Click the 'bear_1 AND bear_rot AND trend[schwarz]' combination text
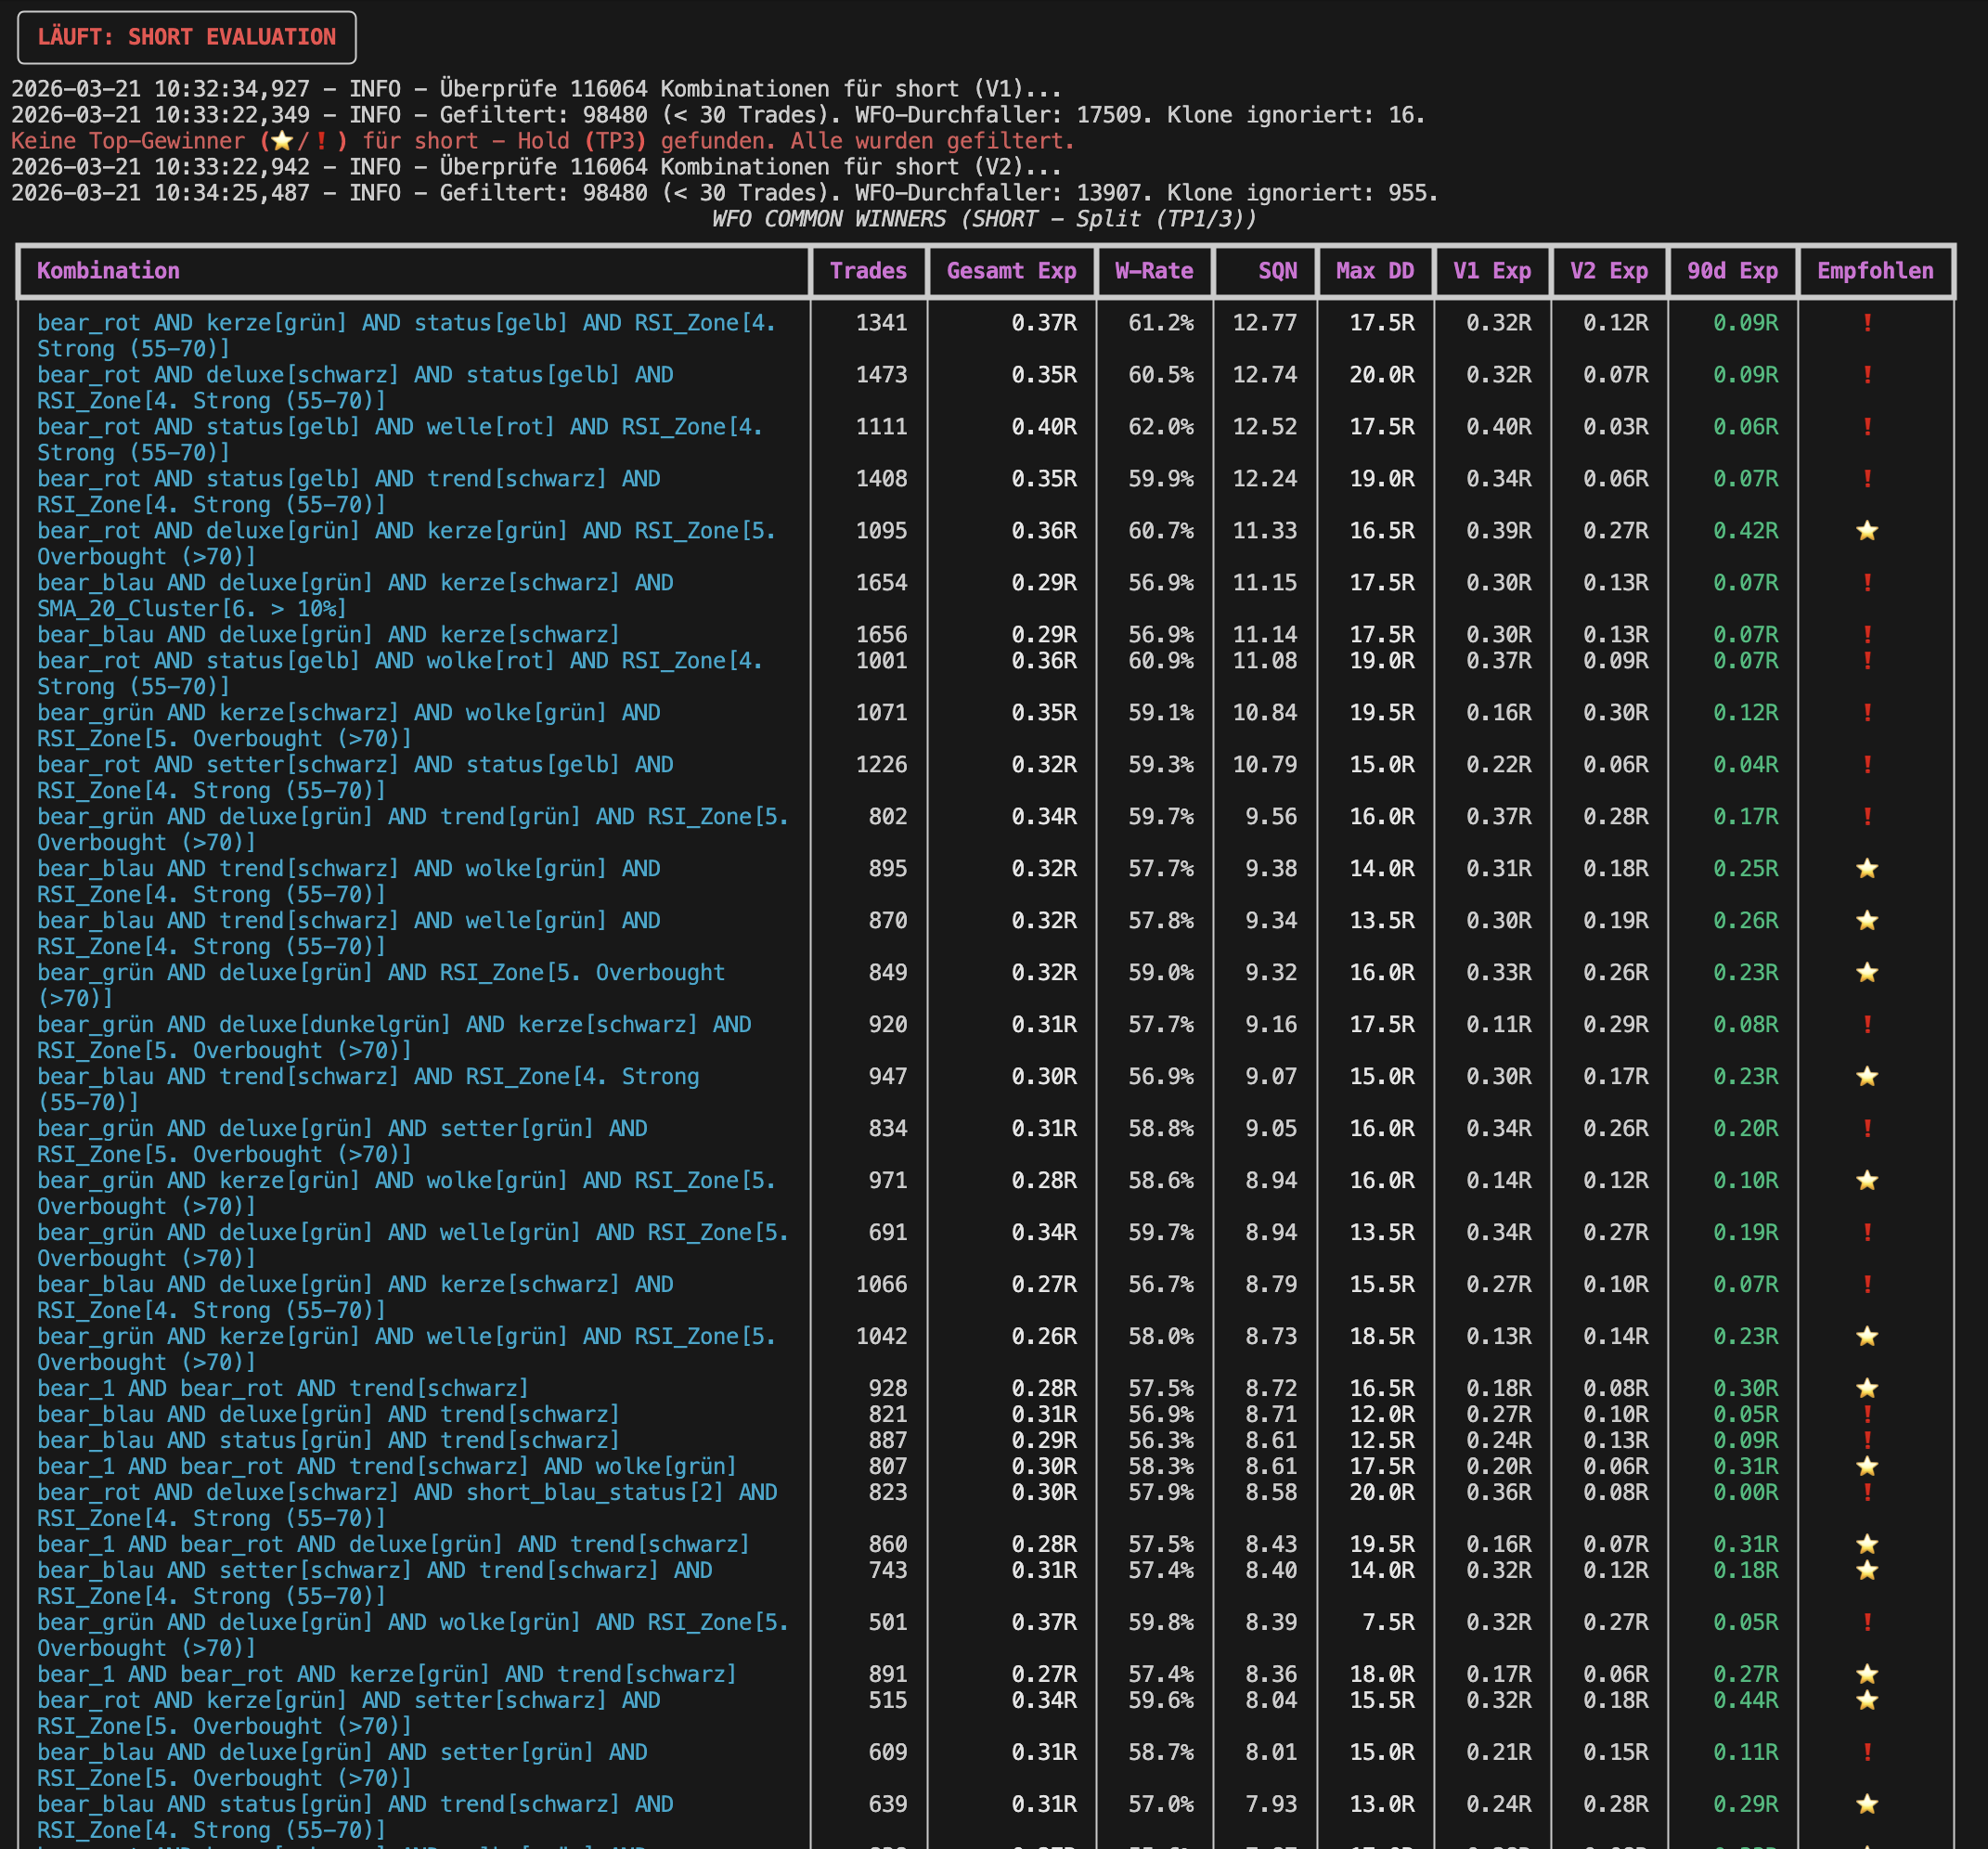Screen dimensions: 1988x1849 pos(283,1388)
